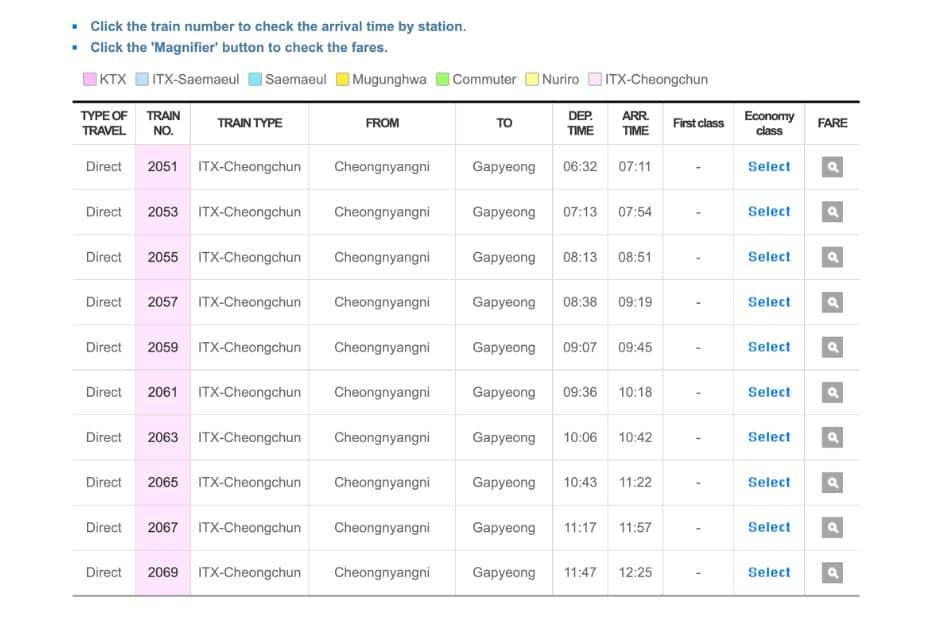This screenshot has height=620, width=930.
Task: Click the DEP. TIME column header
Action: (x=580, y=123)
